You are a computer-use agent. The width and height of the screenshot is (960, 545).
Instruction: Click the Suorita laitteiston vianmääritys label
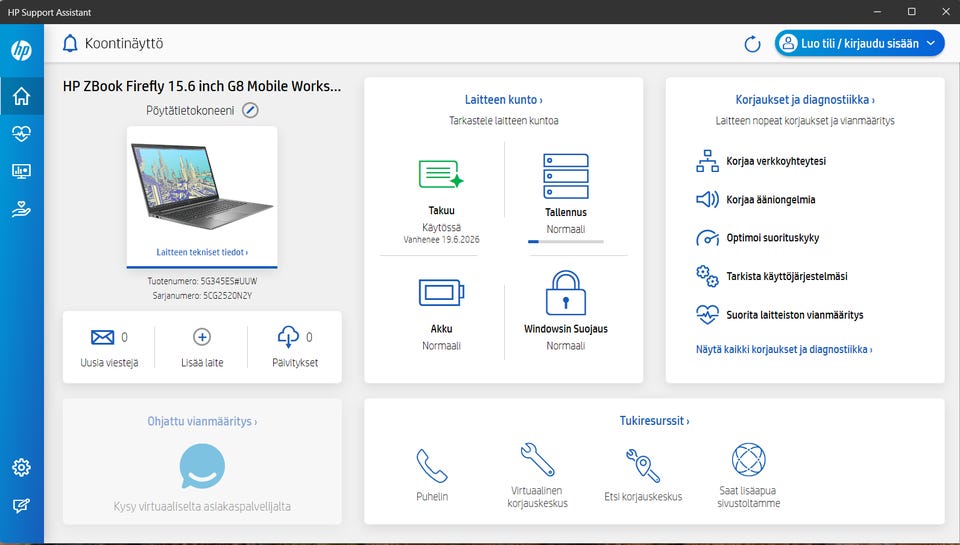[795, 315]
